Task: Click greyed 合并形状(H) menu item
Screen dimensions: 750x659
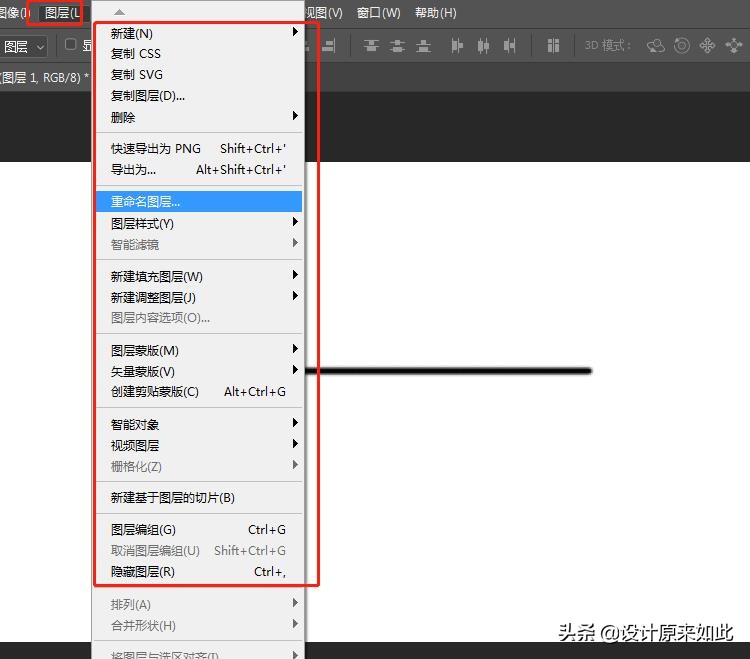Action: pyautogui.click(x=199, y=626)
